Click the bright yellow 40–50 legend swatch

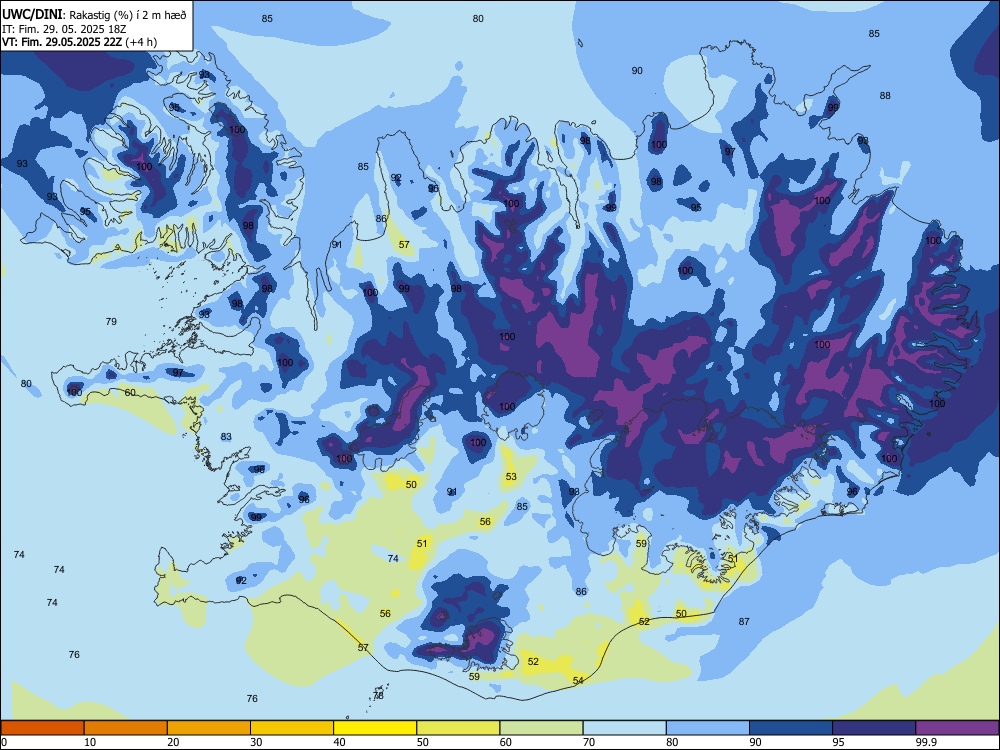coord(375,728)
